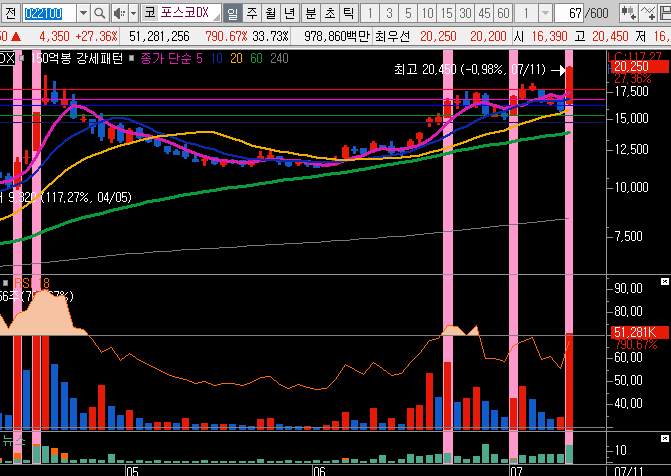Select the 분 minute period button
The width and height of the screenshot is (671, 476).
coord(311,13)
